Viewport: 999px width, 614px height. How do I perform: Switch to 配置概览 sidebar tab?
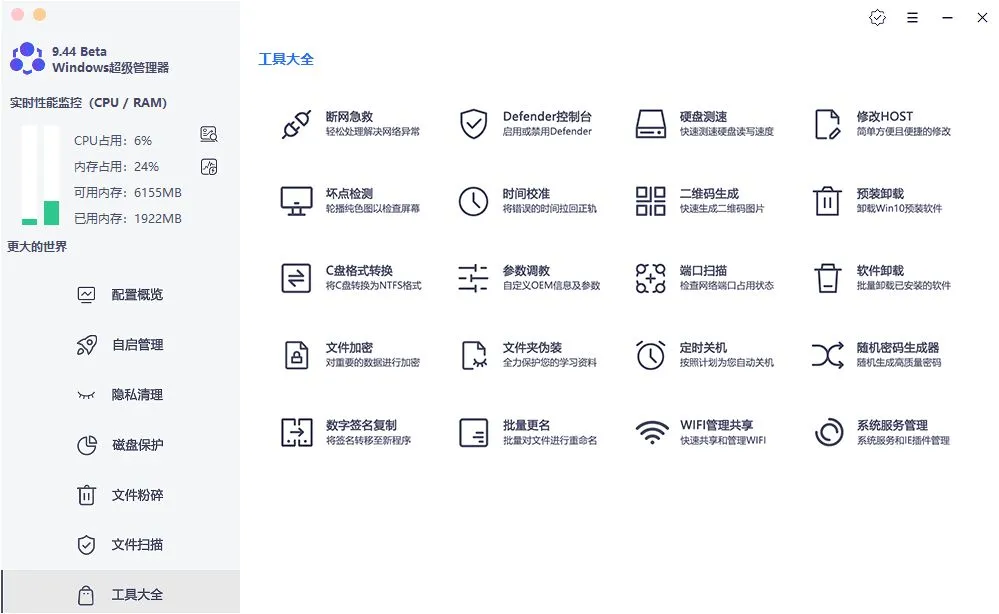click(x=137, y=295)
